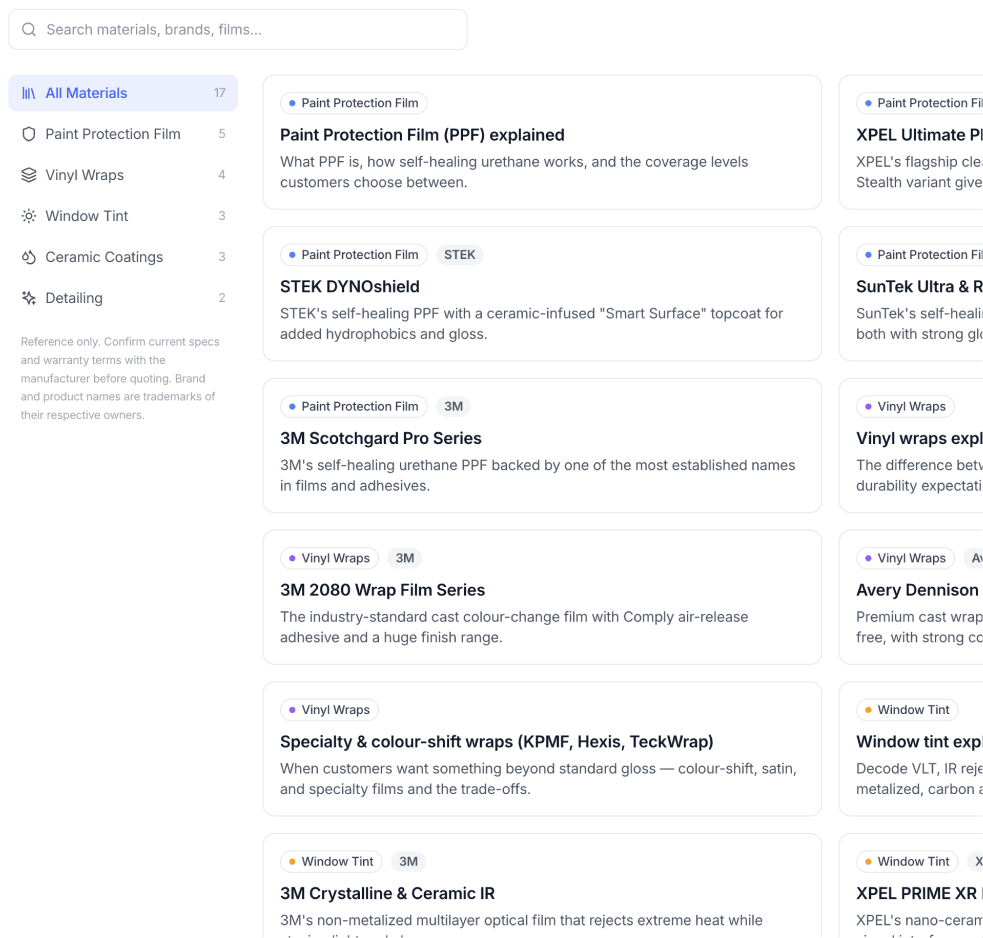Click count 17 beside All Materials

click(219, 93)
